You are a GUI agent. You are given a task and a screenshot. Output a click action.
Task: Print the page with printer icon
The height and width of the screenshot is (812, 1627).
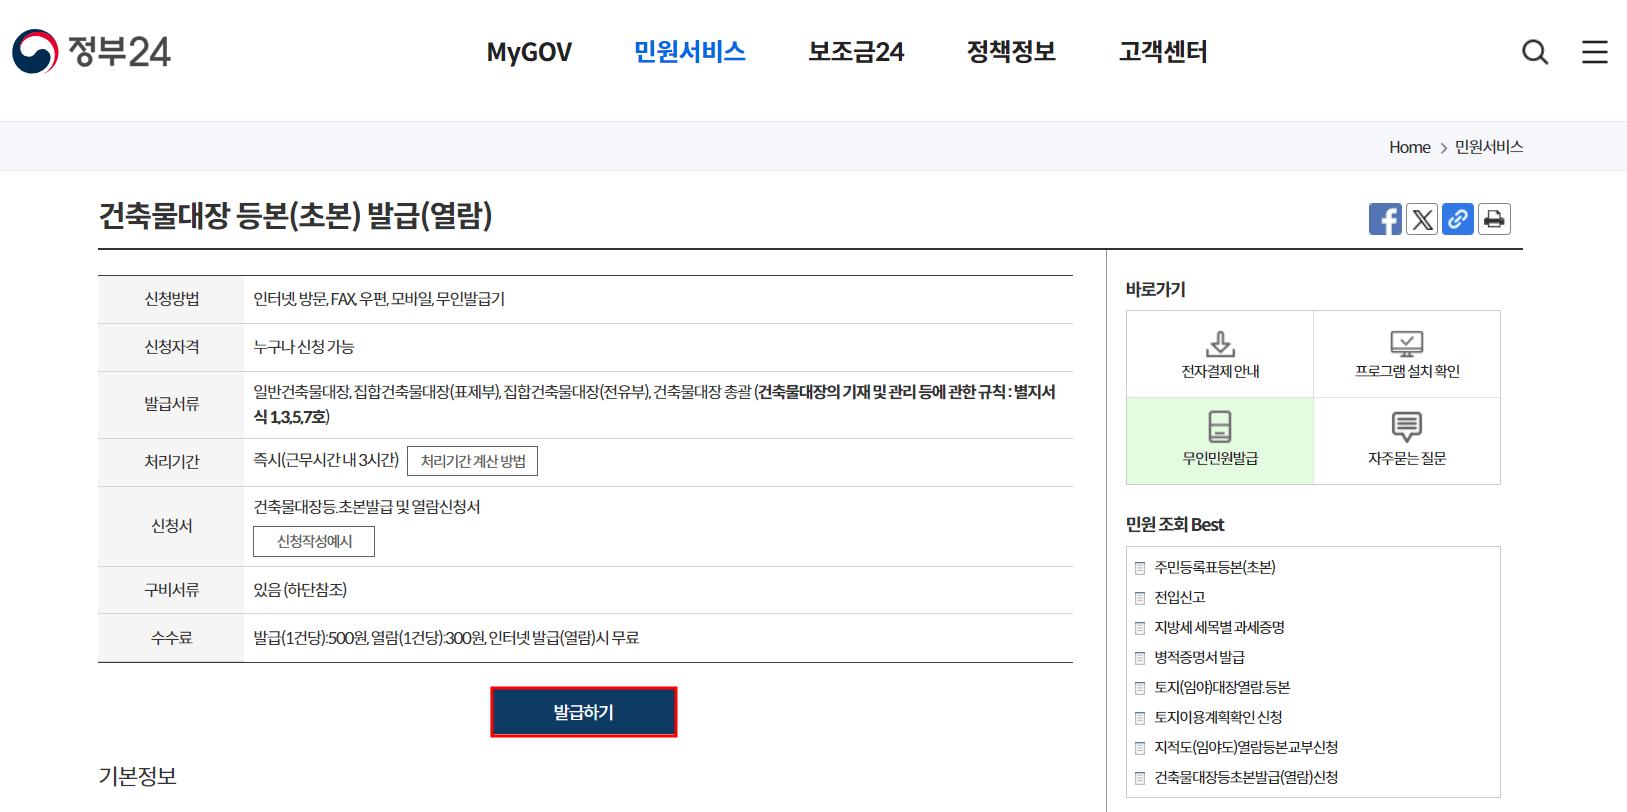tap(1494, 219)
